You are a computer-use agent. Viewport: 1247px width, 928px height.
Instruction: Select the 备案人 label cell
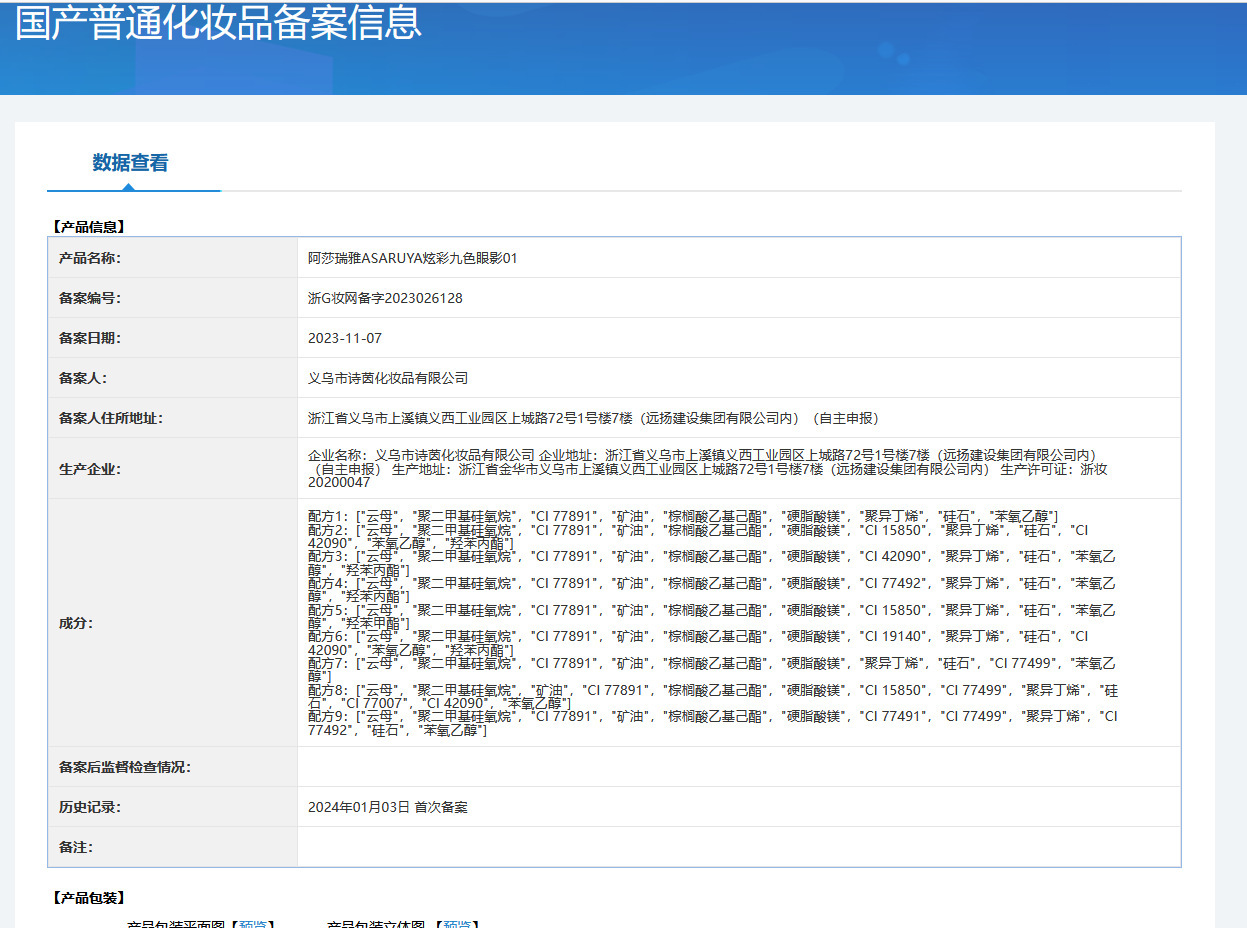(x=173, y=378)
